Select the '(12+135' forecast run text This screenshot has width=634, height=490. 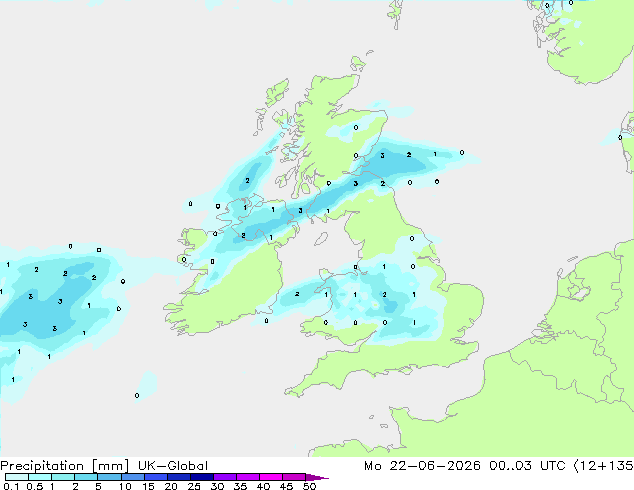coord(604,466)
